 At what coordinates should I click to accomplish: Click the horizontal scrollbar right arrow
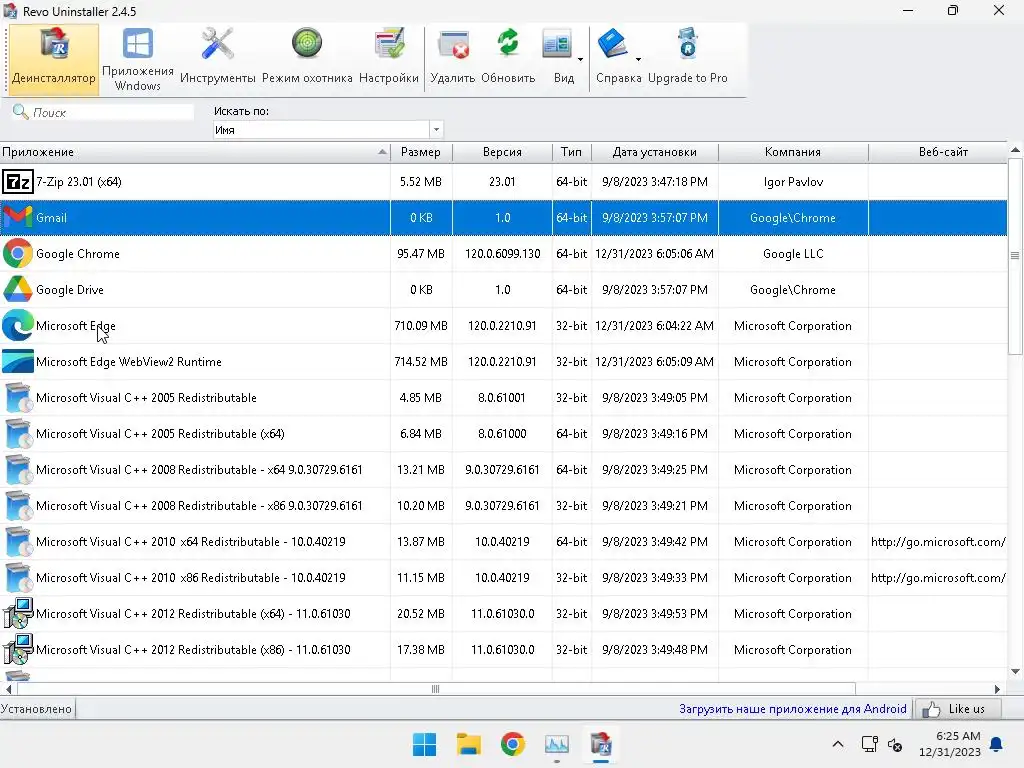click(x=997, y=689)
